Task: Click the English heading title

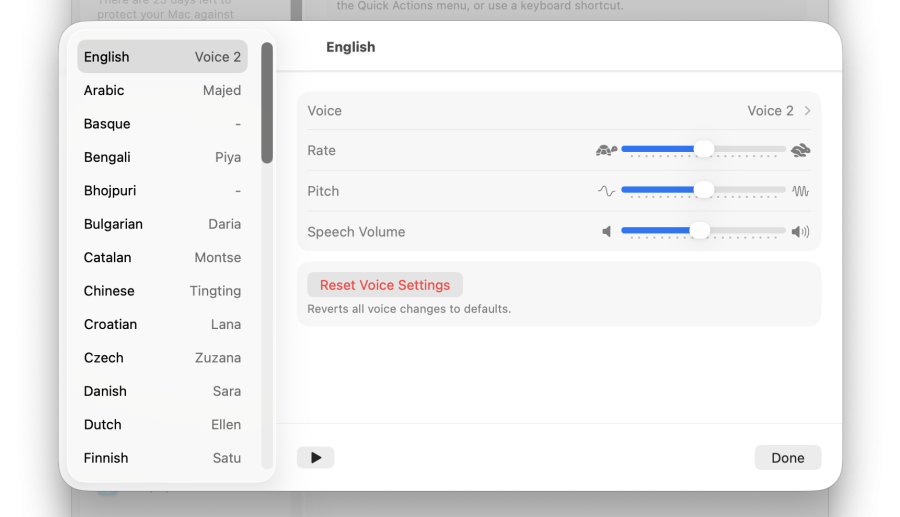Action: coord(351,47)
